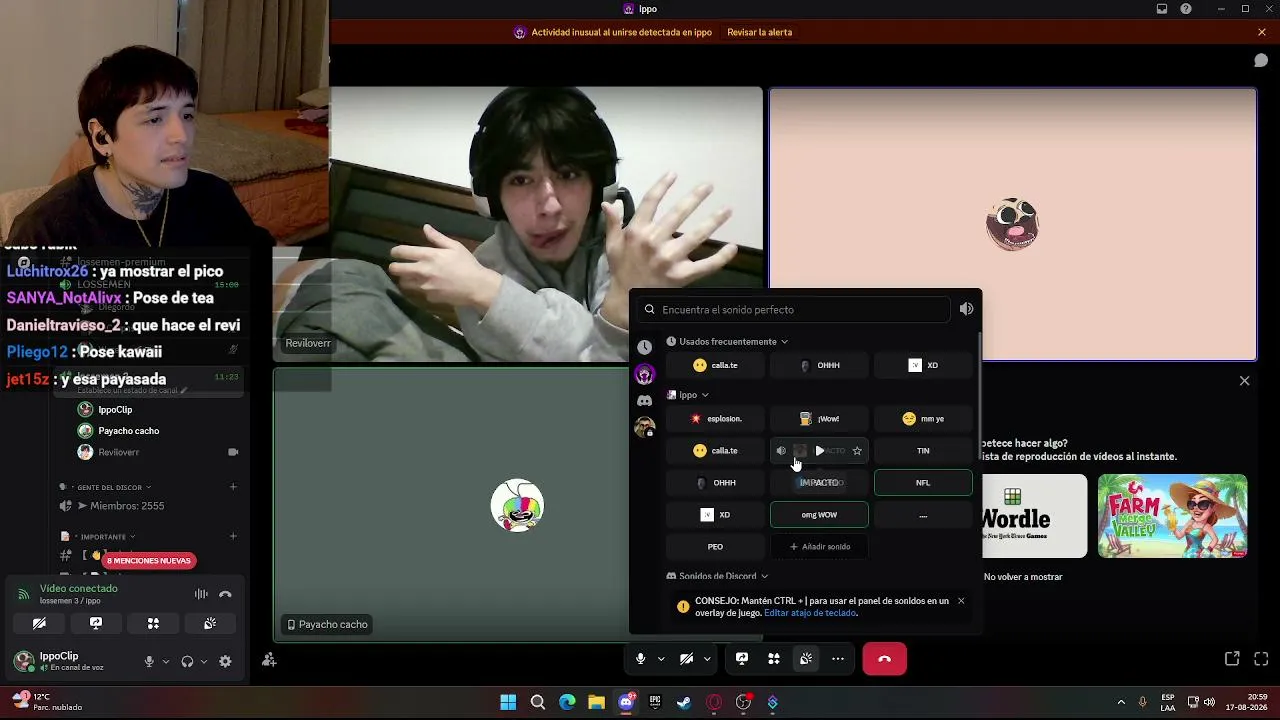Toggle camera button in voice panel
Screen dimensions: 1280x720
tap(39, 623)
